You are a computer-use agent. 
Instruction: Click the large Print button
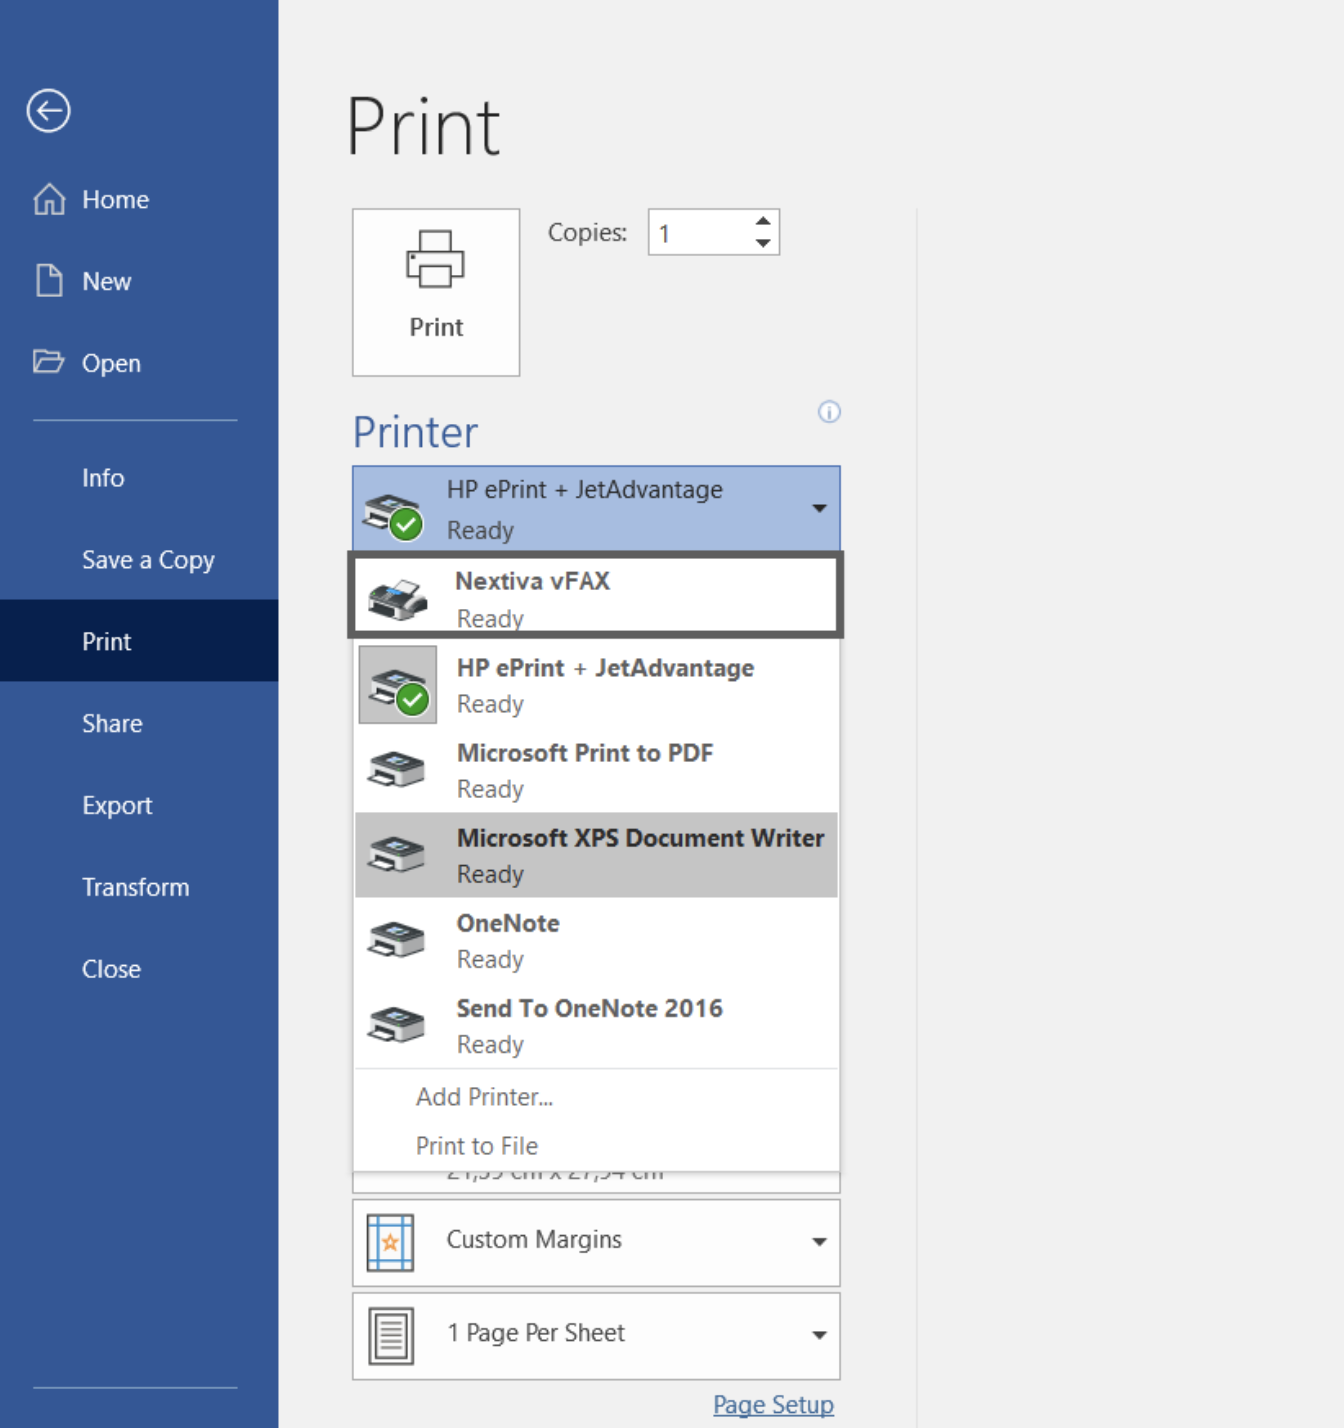436,292
